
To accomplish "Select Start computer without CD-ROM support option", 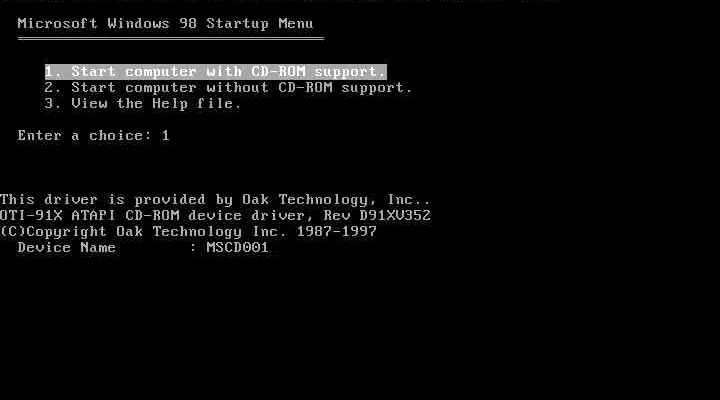I will [228, 88].
